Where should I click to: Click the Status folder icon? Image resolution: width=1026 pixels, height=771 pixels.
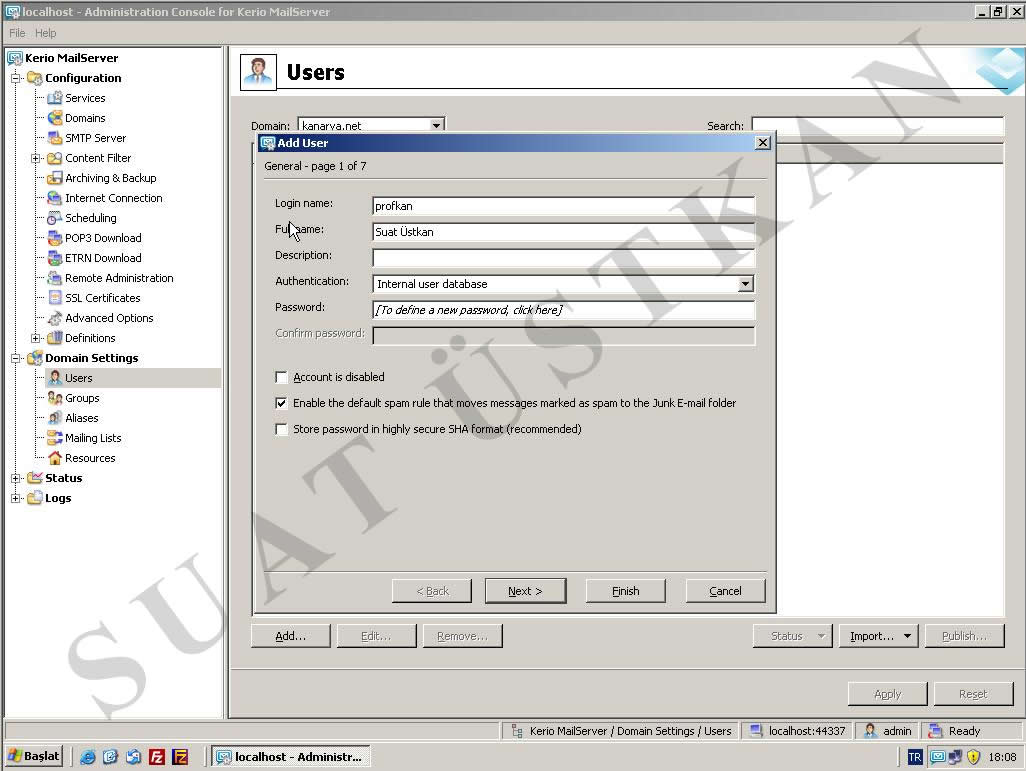coord(35,478)
